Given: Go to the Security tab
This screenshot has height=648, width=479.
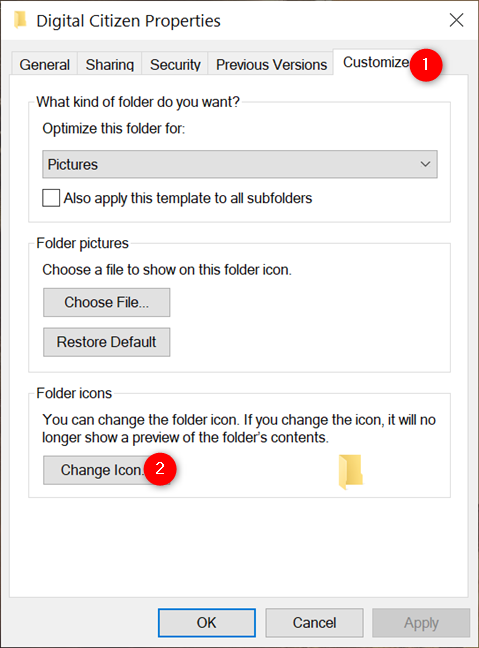Looking at the screenshot, I should (x=175, y=64).
